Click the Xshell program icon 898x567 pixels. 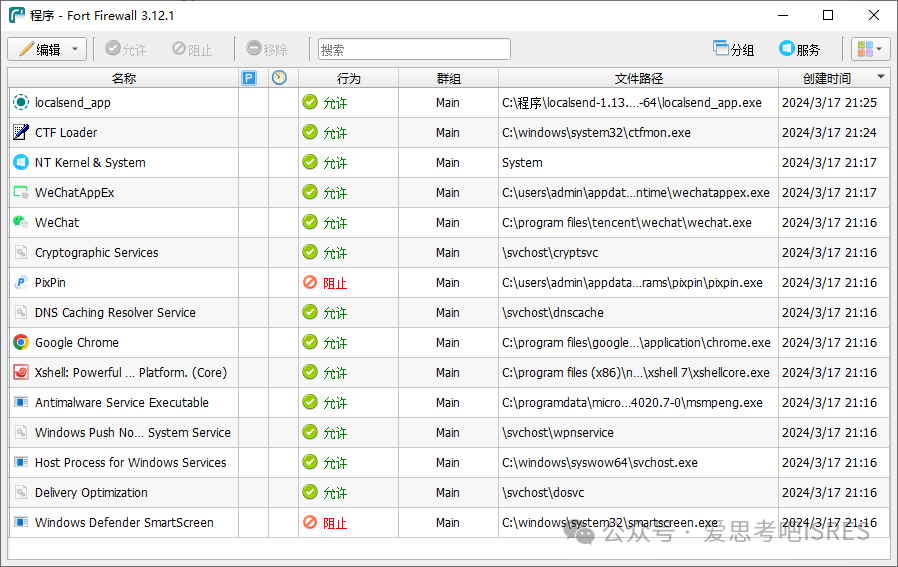click(x=20, y=372)
